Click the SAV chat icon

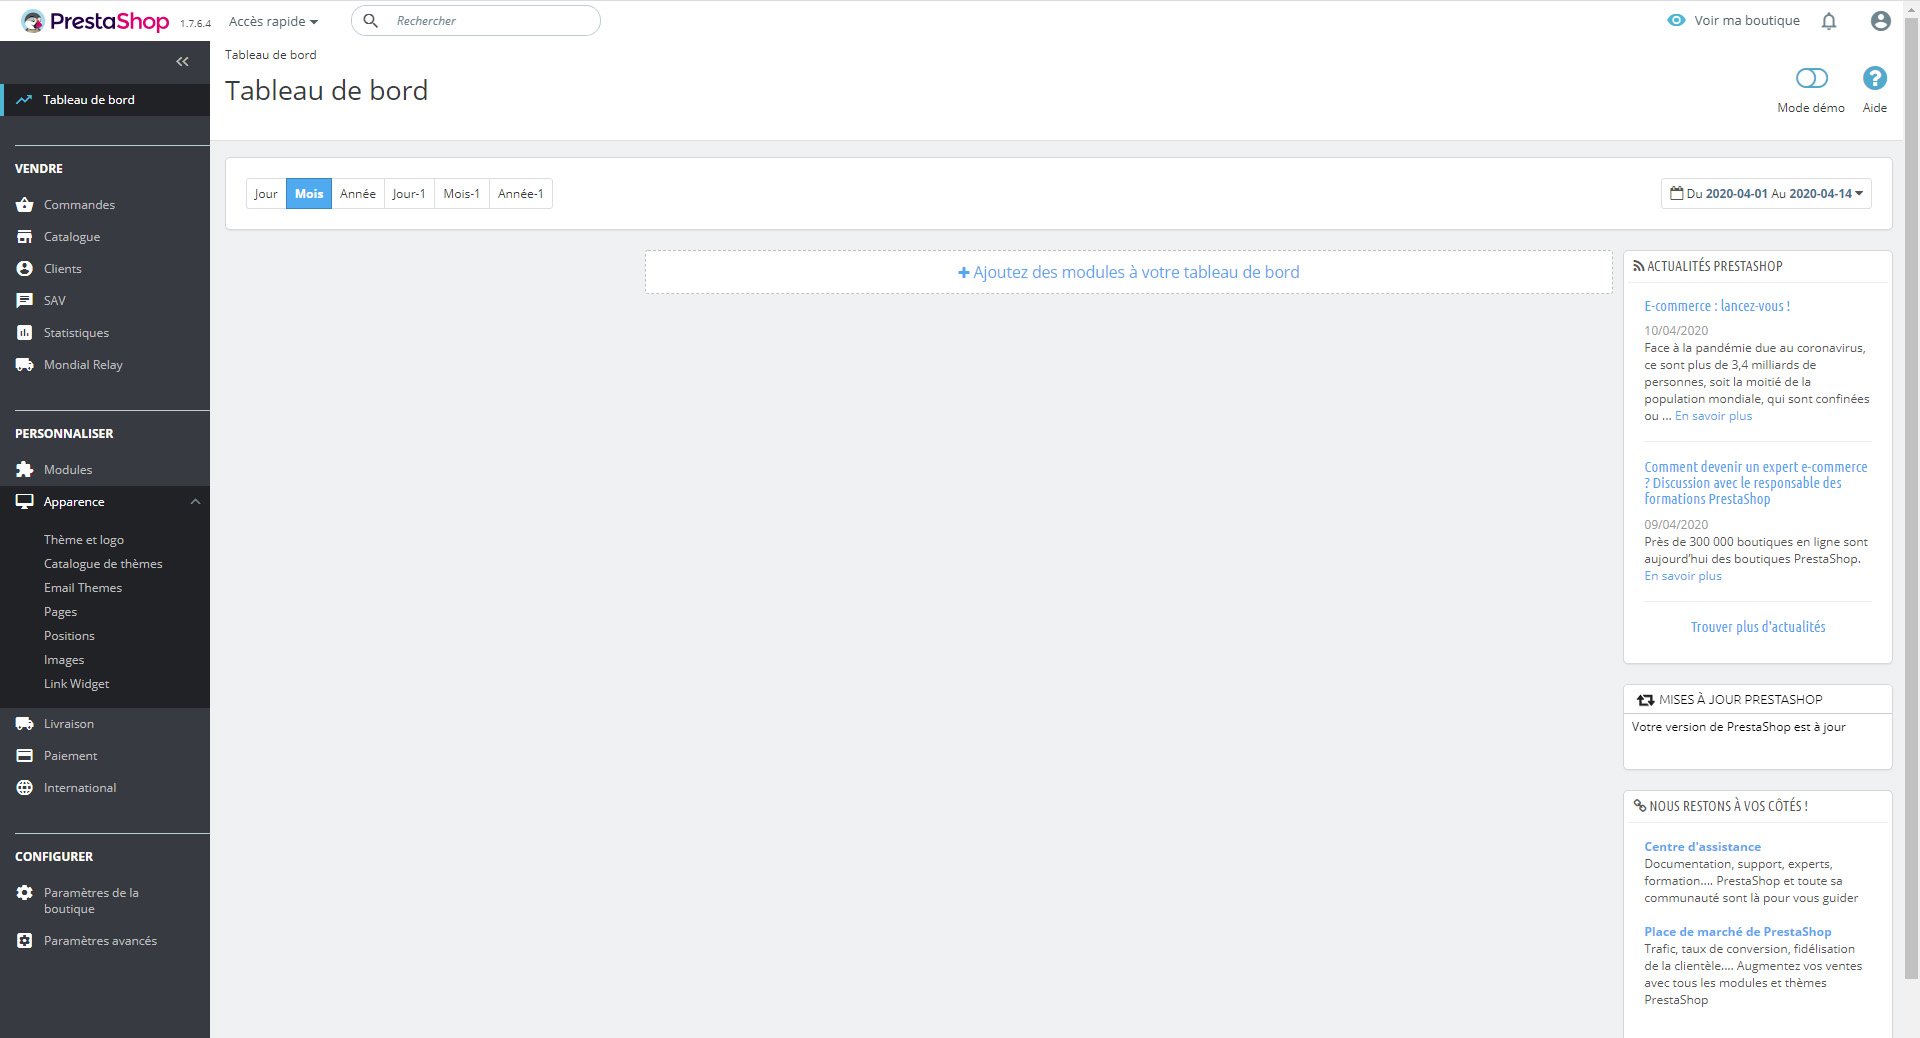[x=25, y=301]
